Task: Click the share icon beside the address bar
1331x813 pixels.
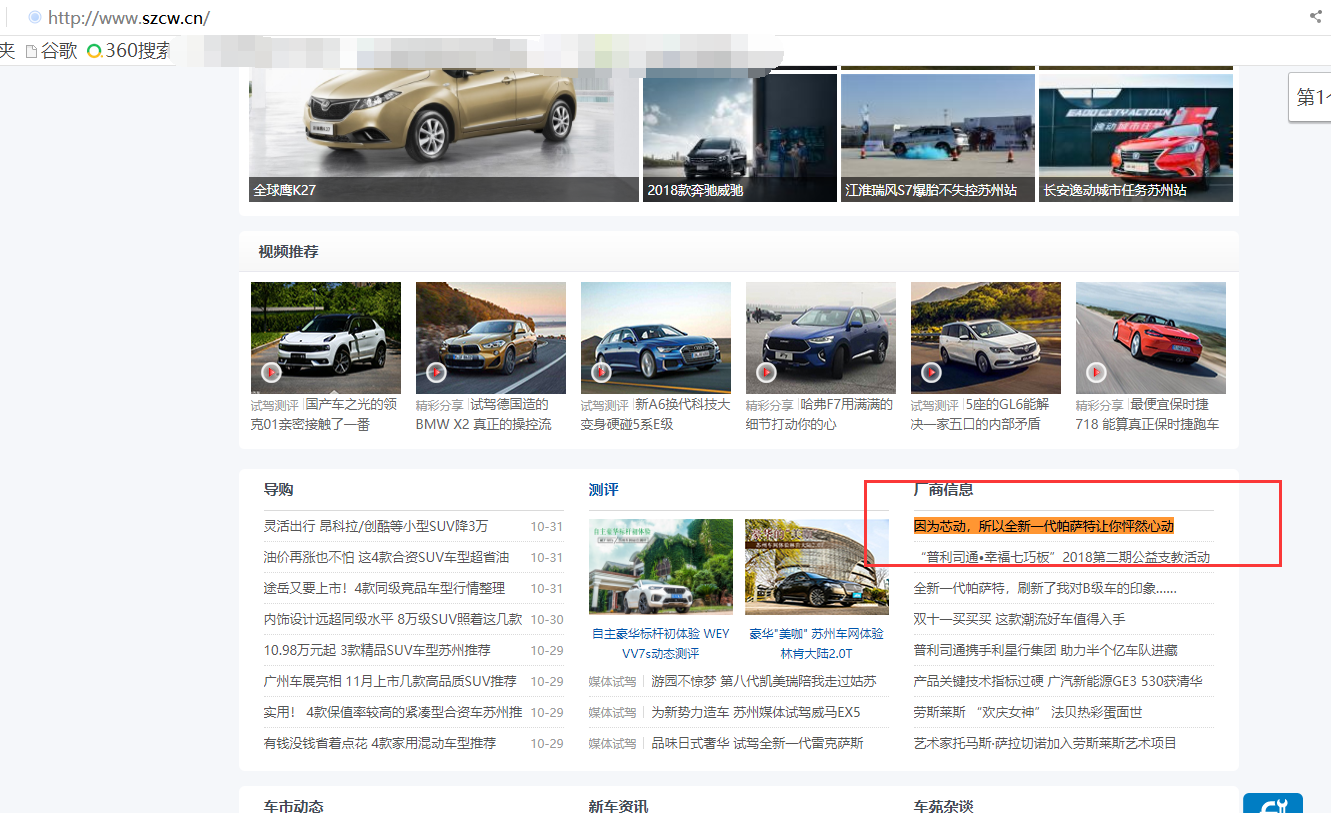Action: pos(1315,16)
